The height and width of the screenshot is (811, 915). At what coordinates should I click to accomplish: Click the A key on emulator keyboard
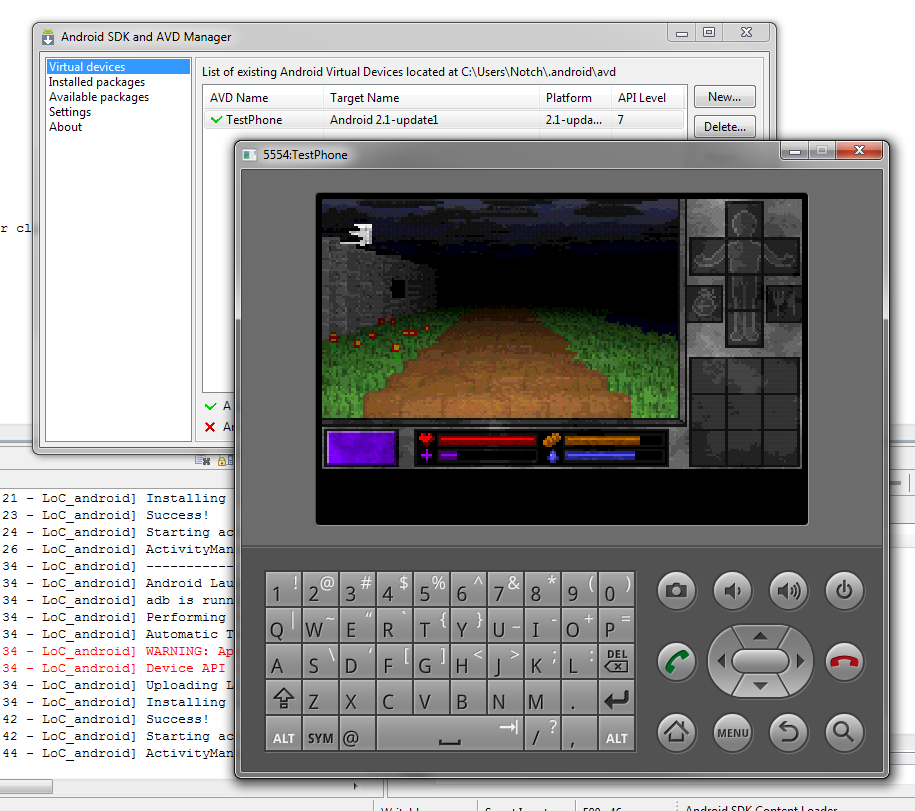(x=284, y=661)
